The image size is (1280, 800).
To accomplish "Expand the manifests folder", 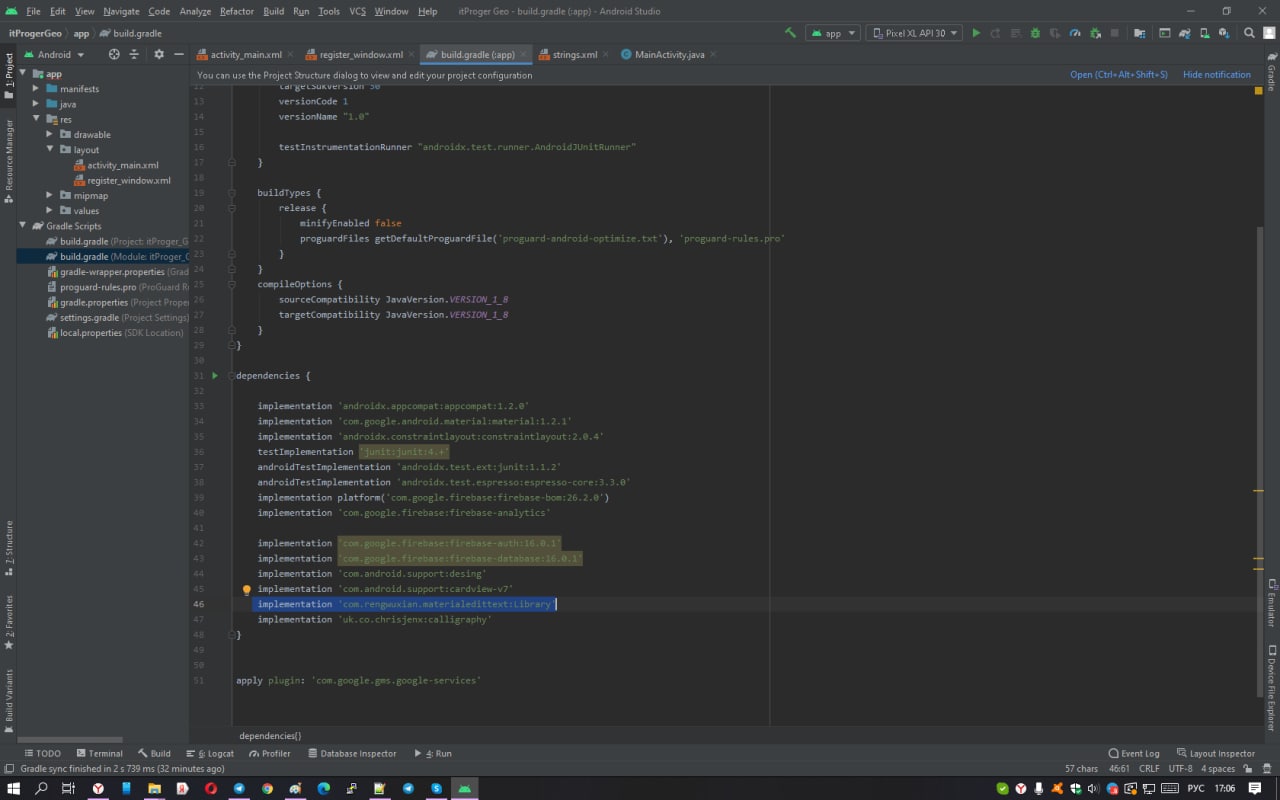I will pyautogui.click(x=36, y=89).
